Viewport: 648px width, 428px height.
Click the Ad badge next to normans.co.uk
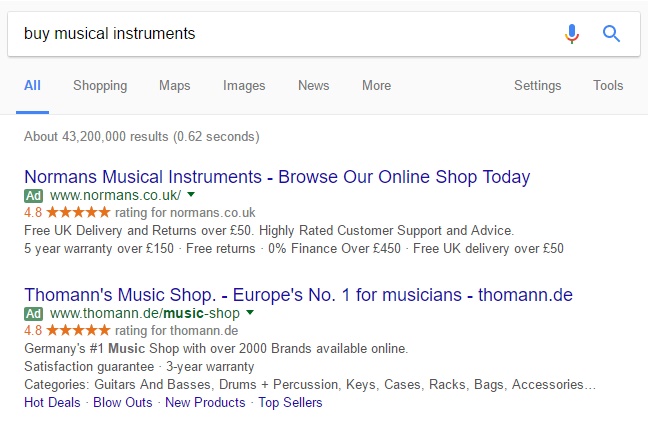(x=33, y=195)
